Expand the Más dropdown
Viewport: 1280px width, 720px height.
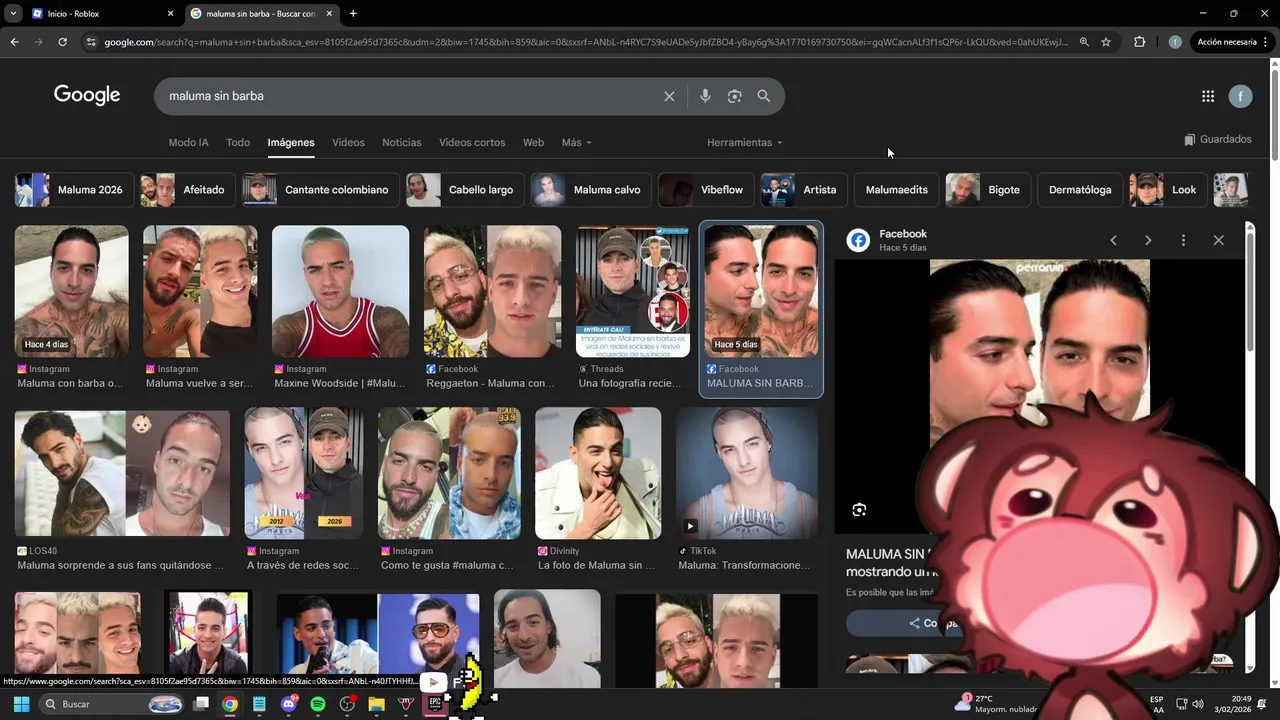click(577, 142)
